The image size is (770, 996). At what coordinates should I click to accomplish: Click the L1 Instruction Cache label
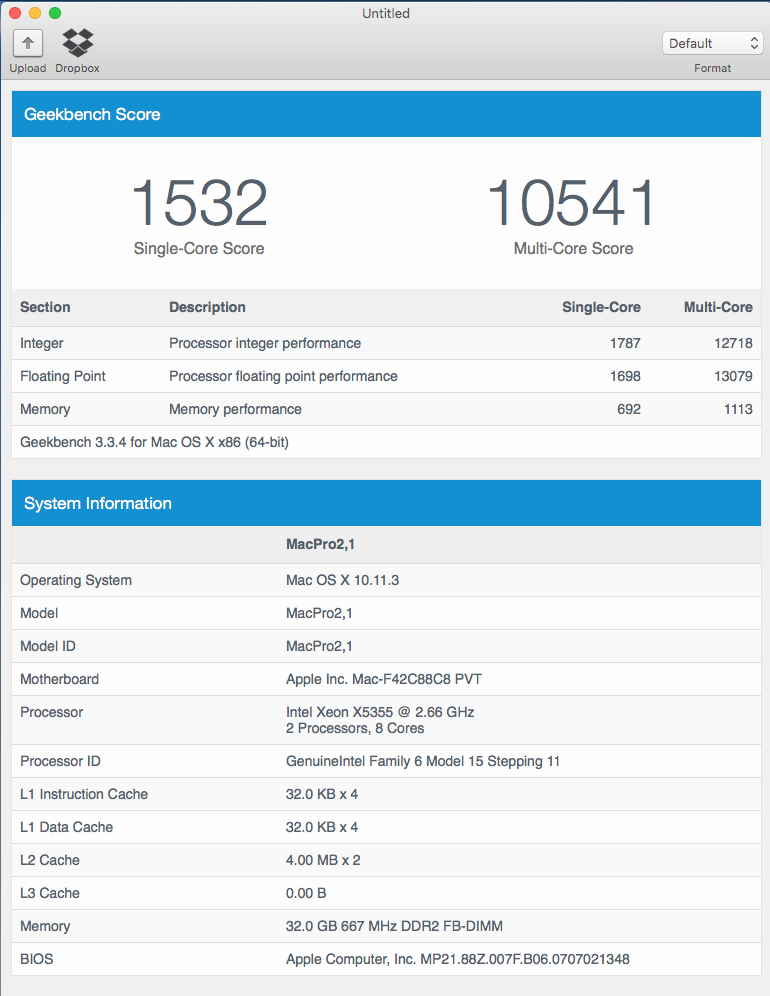point(84,795)
